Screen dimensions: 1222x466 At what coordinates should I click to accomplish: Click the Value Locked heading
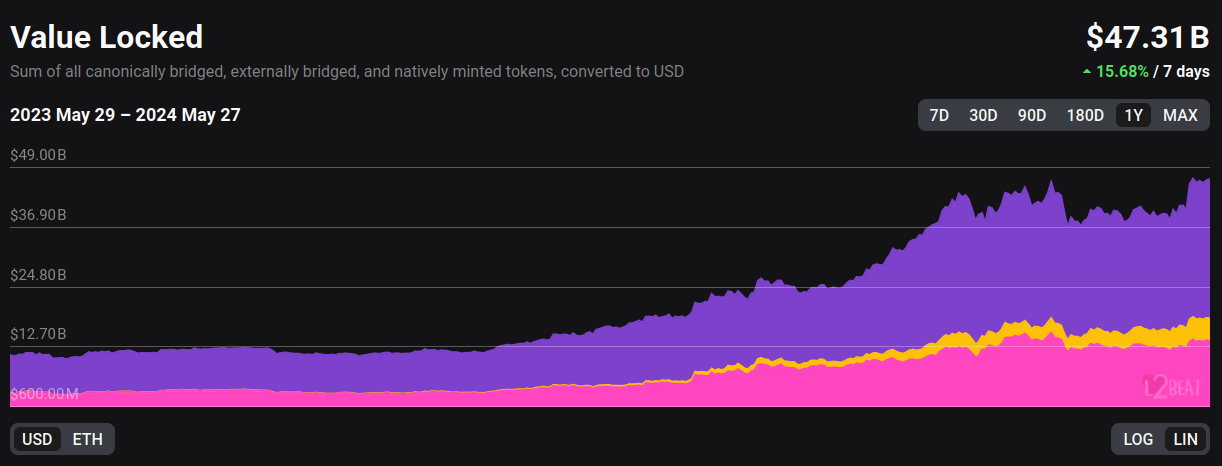tap(107, 37)
